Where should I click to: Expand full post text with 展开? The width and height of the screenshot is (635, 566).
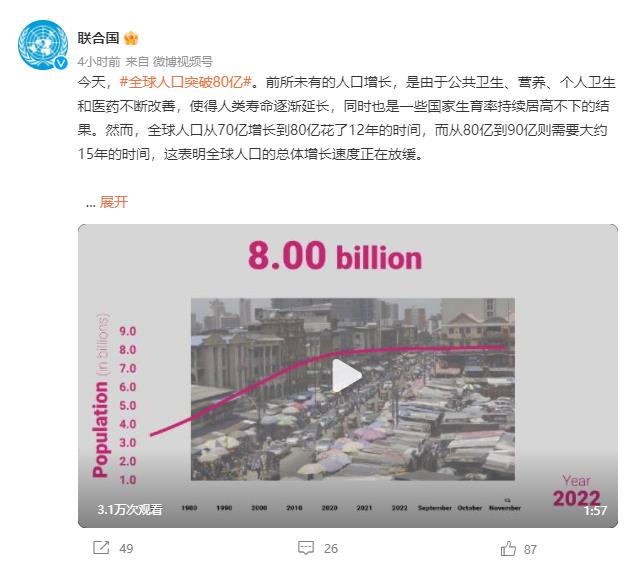pyautogui.click(x=113, y=202)
